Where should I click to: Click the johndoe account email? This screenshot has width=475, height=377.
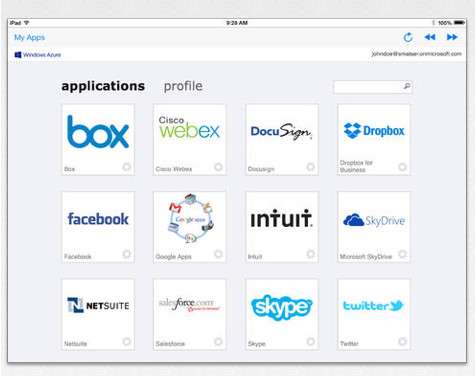(417, 54)
